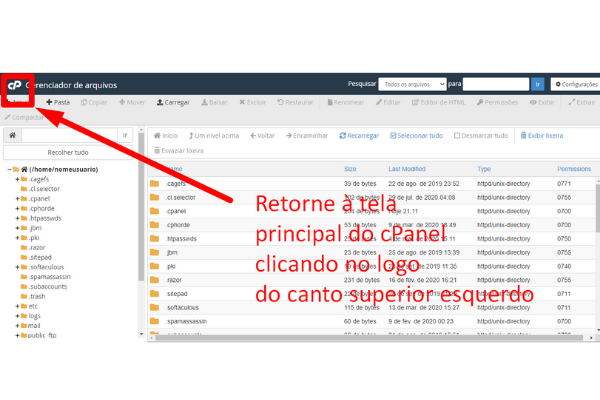
Task: Expand the mail tree folder
Action: 17,326
